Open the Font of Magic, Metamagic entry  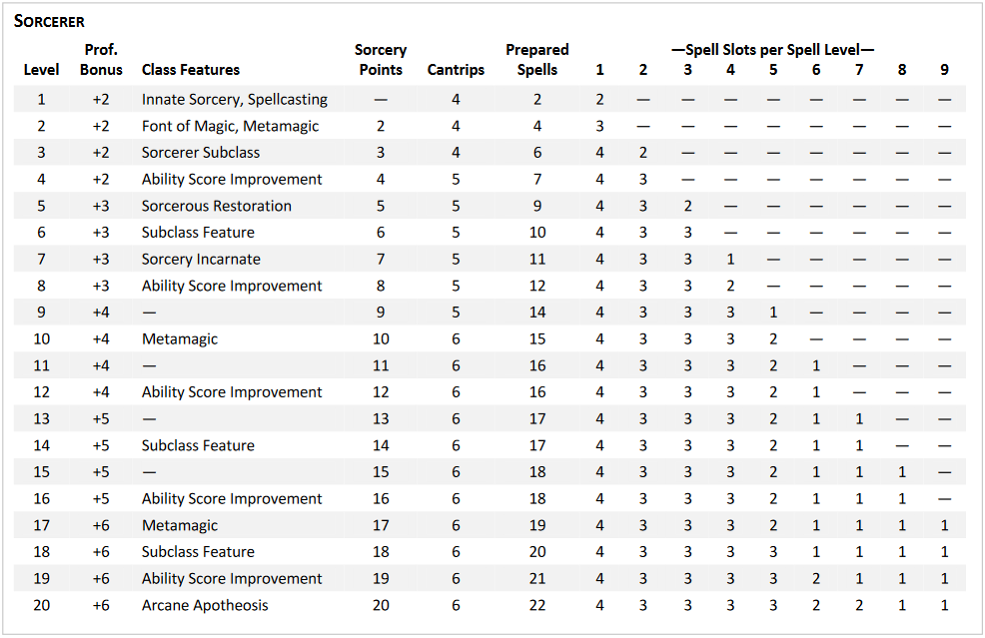(231, 126)
